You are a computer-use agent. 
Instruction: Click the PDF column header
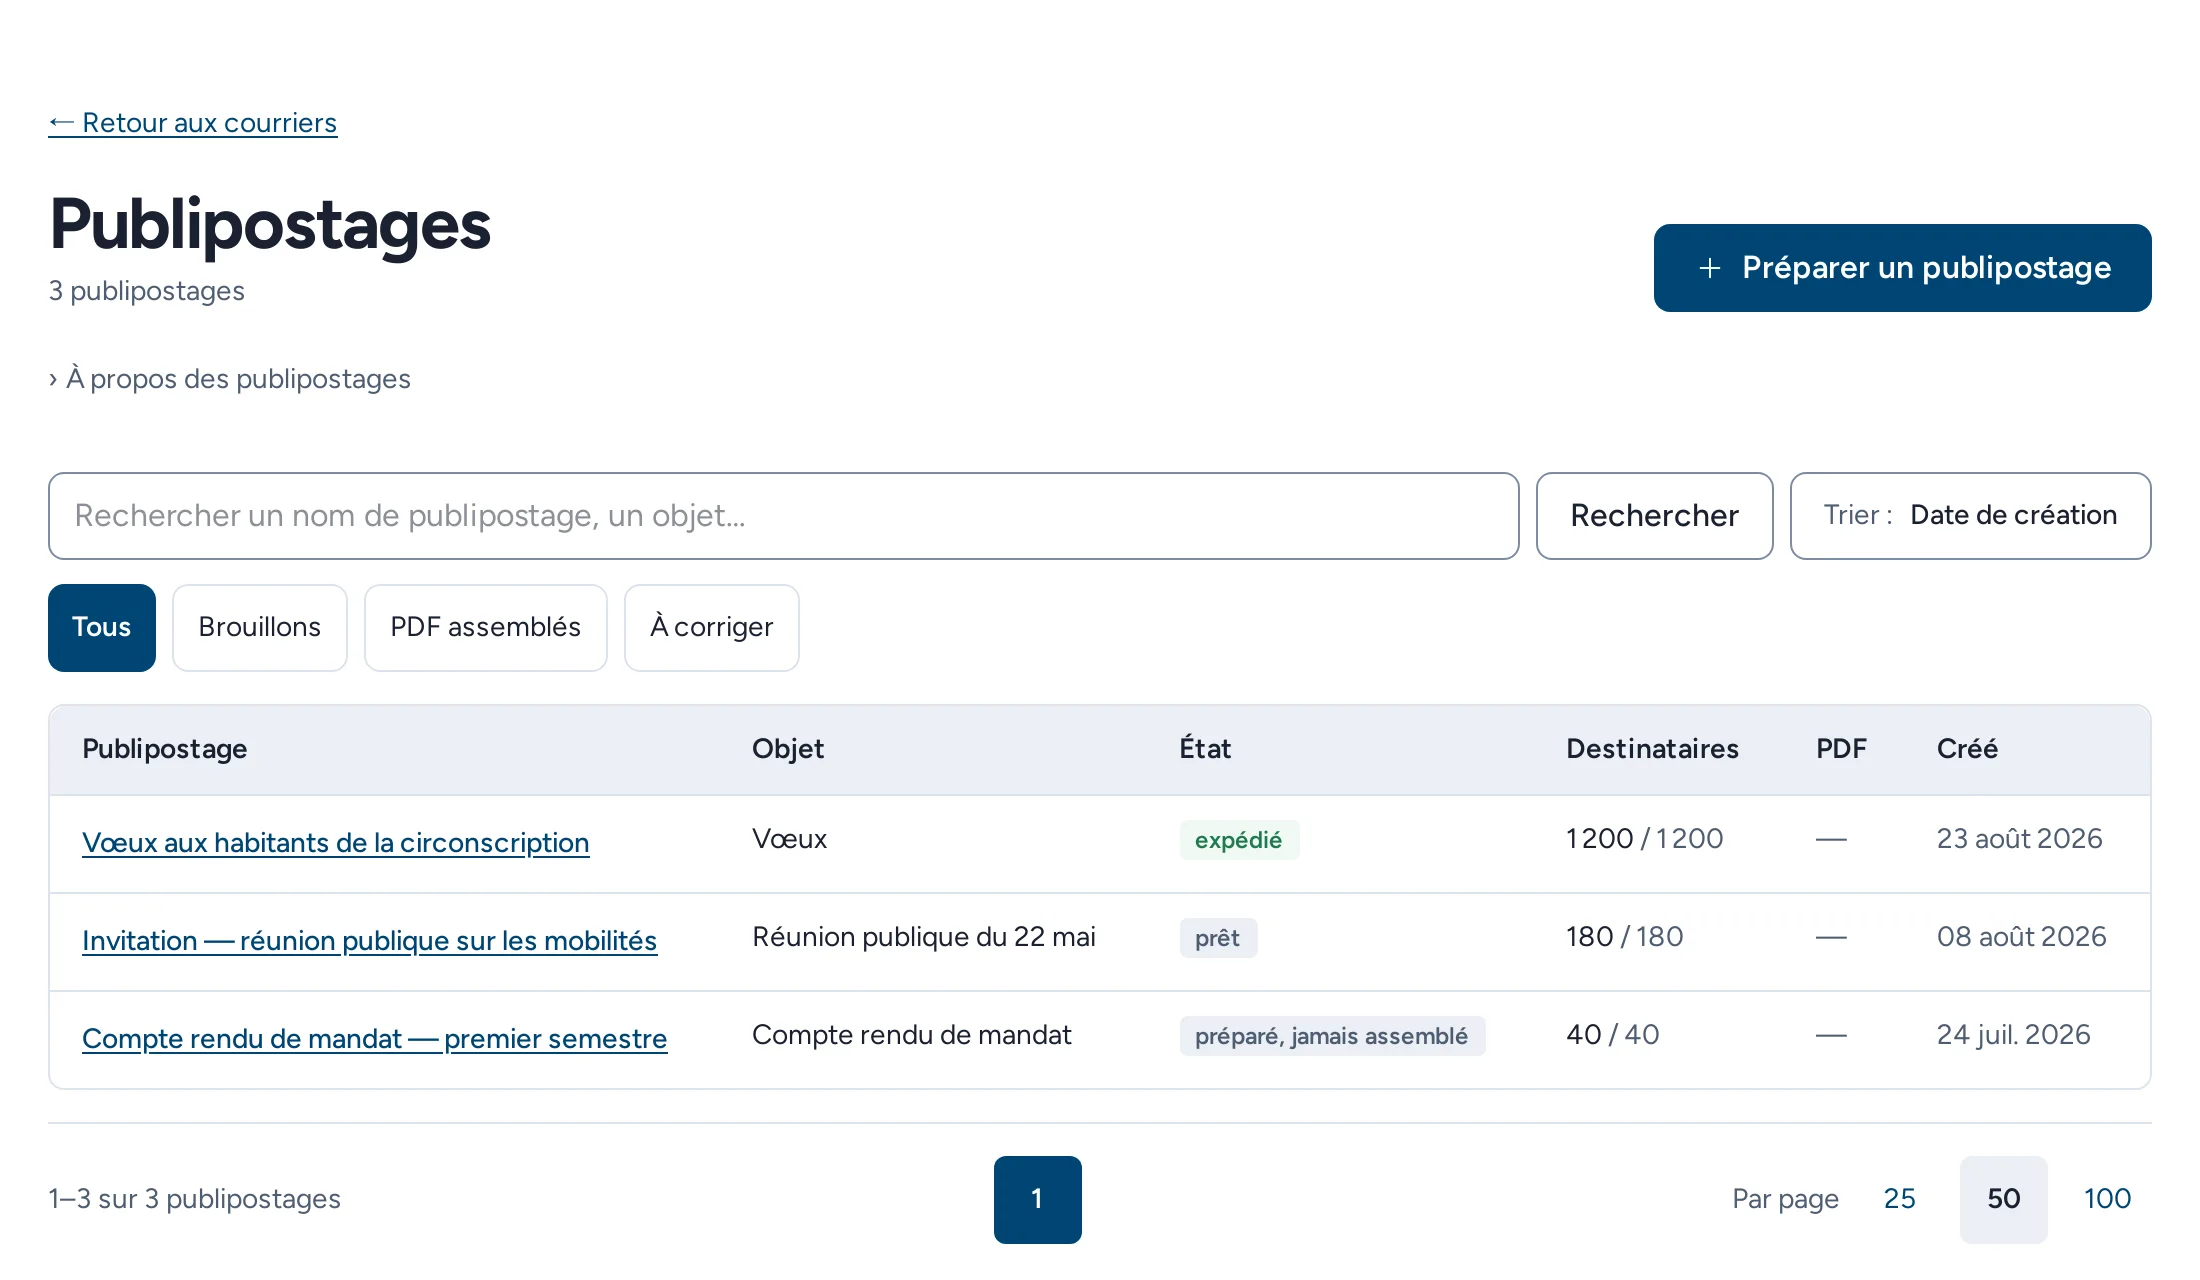click(x=1841, y=749)
